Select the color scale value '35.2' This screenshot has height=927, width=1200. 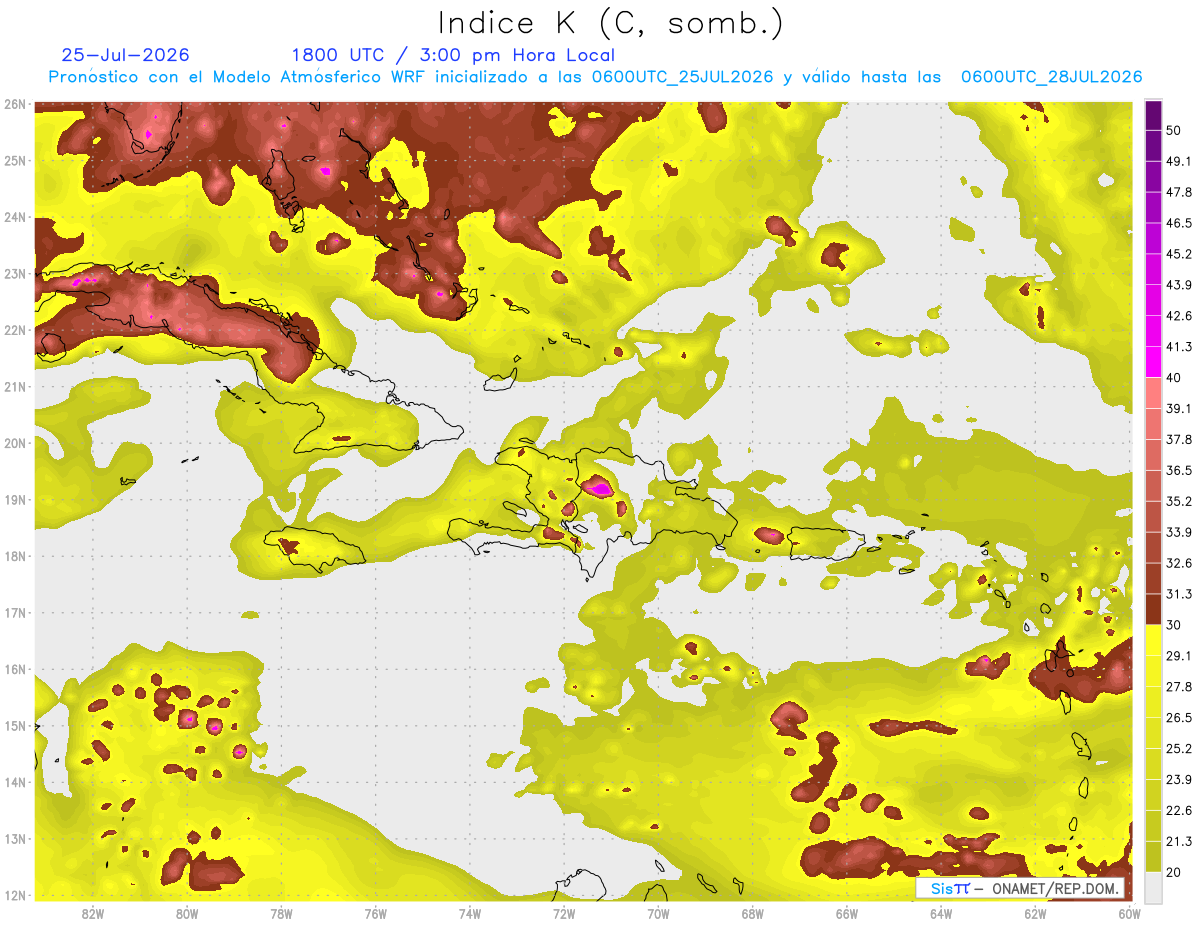click(x=1178, y=501)
